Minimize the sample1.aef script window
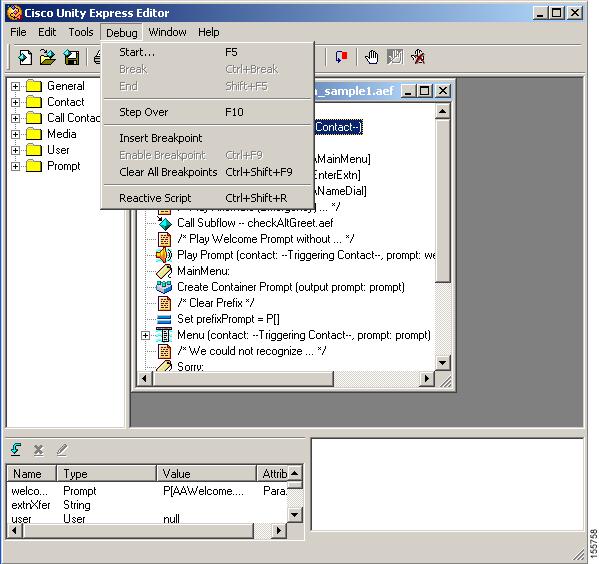The height and width of the screenshot is (564, 599). click(408, 91)
